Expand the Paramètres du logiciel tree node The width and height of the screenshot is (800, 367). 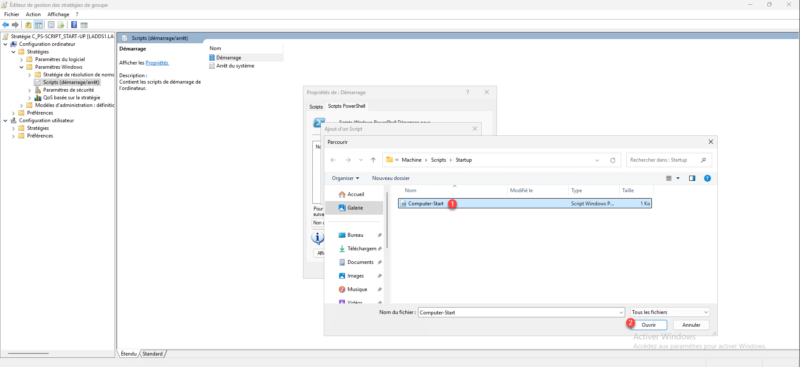click(x=21, y=59)
